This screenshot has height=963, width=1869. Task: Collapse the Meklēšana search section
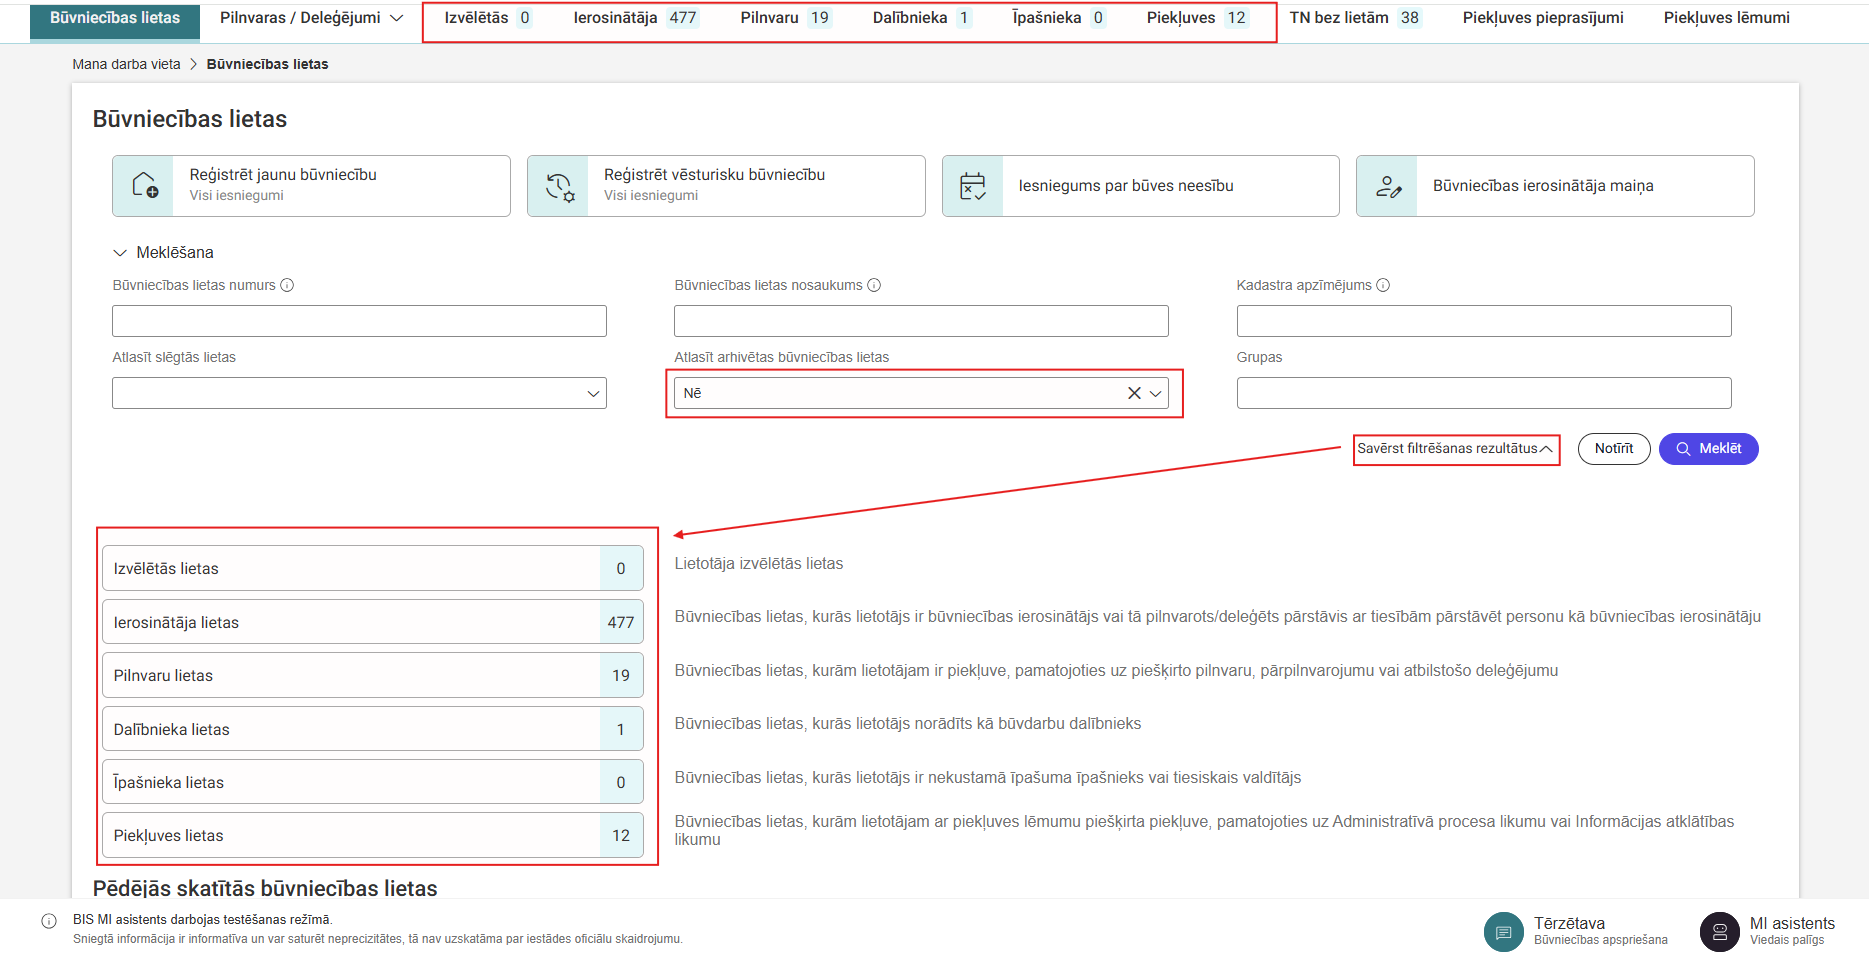(x=121, y=253)
